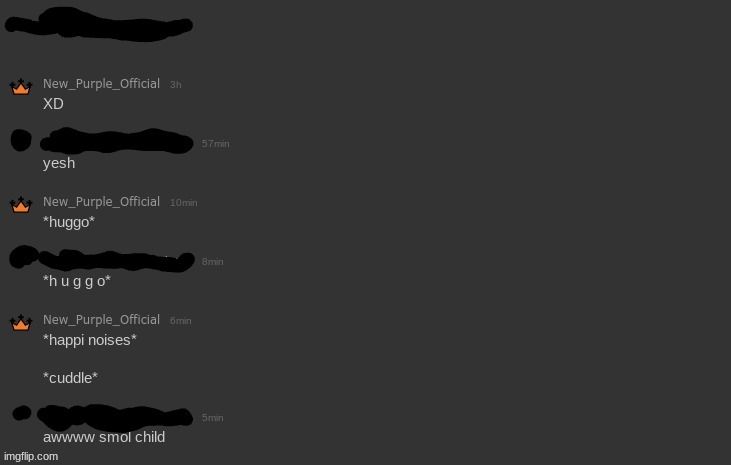Click the 6min timestamp
The height and width of the screenshot is (465, 731).
coord(180,321)
